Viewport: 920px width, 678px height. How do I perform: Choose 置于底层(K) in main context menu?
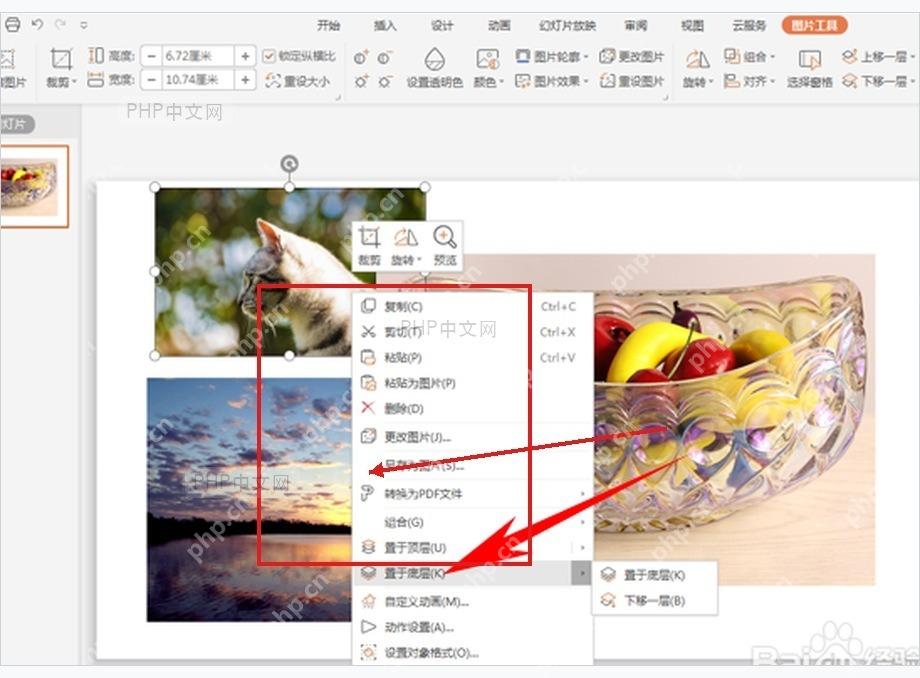462,573
